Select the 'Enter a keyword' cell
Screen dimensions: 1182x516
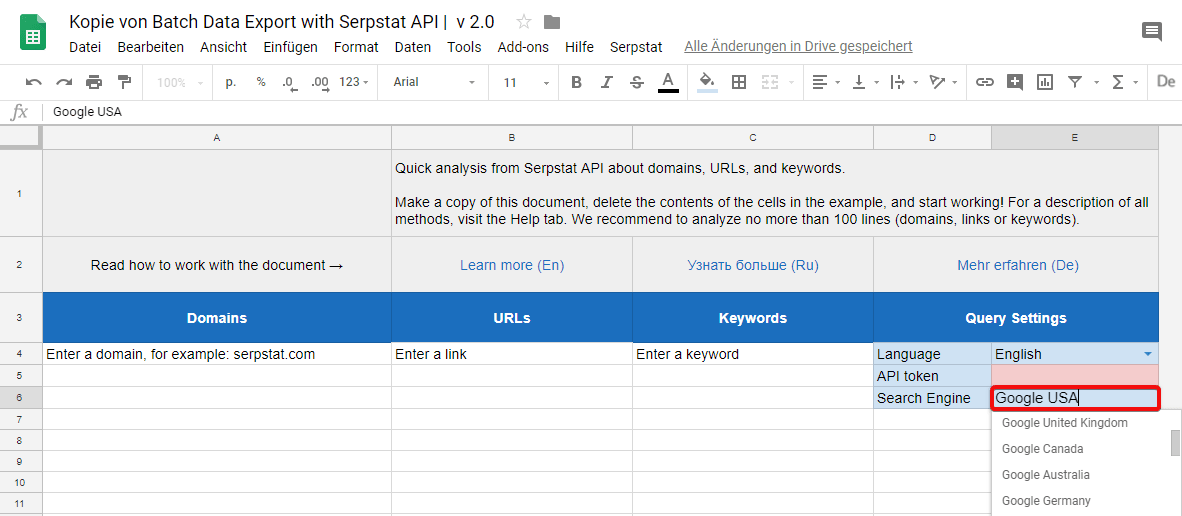(753, 354)
